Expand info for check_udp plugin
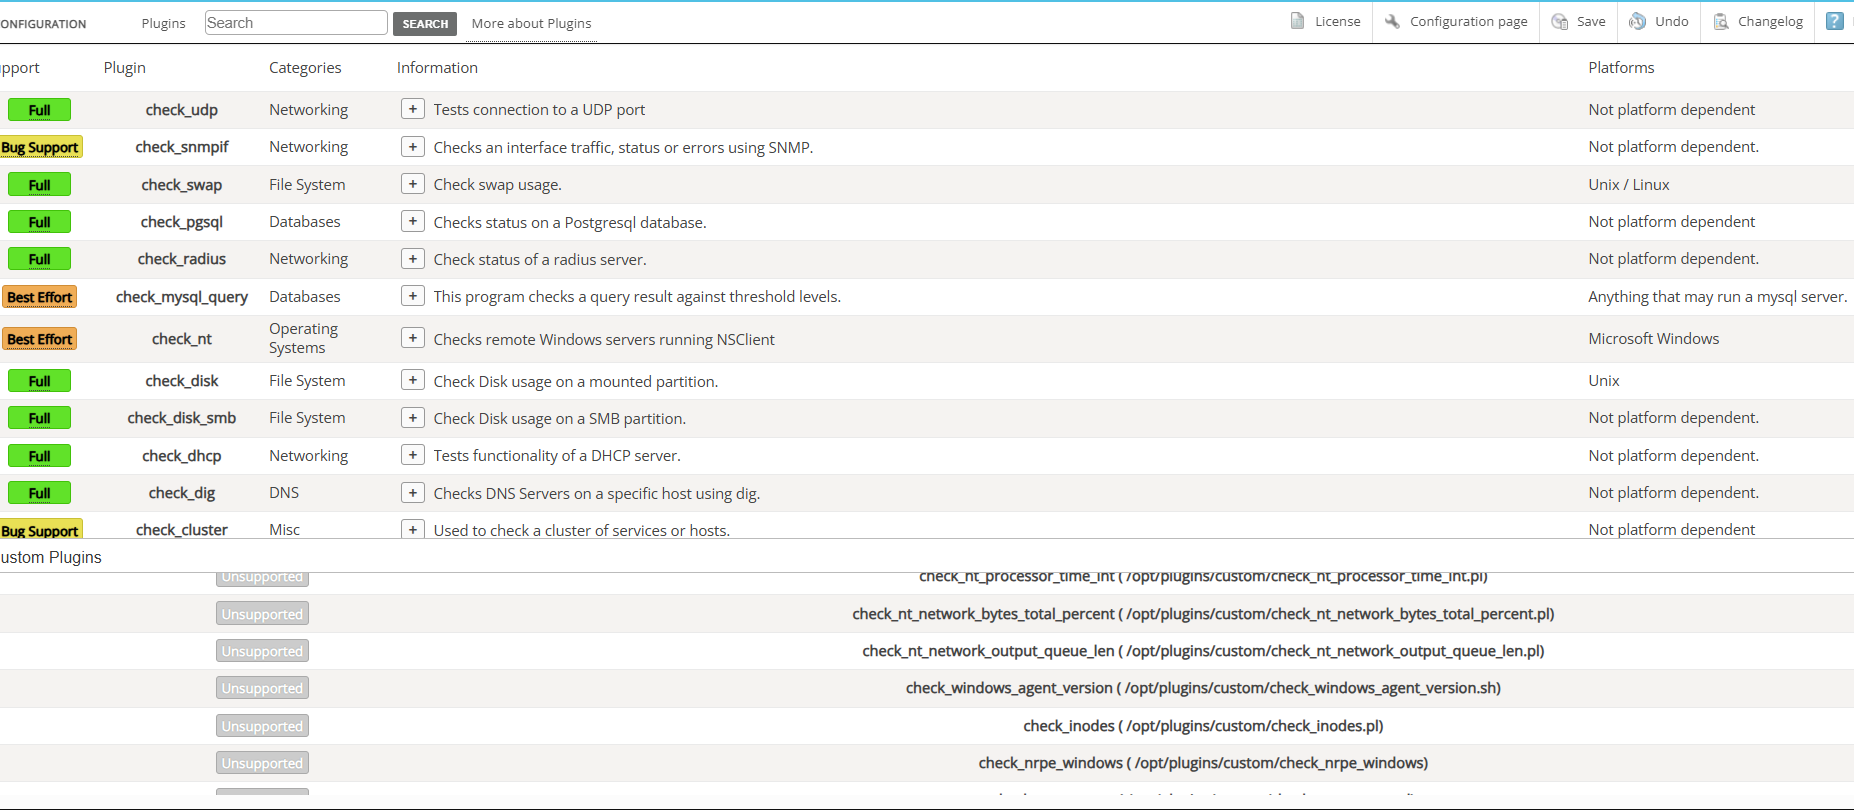This screenshot has width=1854, height=810. pos(412,109)
